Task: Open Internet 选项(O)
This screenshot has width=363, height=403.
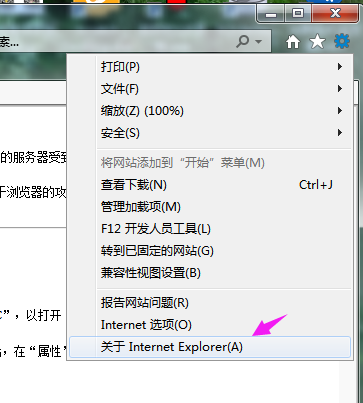Action: pyautogui.click(x=210, y=325)
